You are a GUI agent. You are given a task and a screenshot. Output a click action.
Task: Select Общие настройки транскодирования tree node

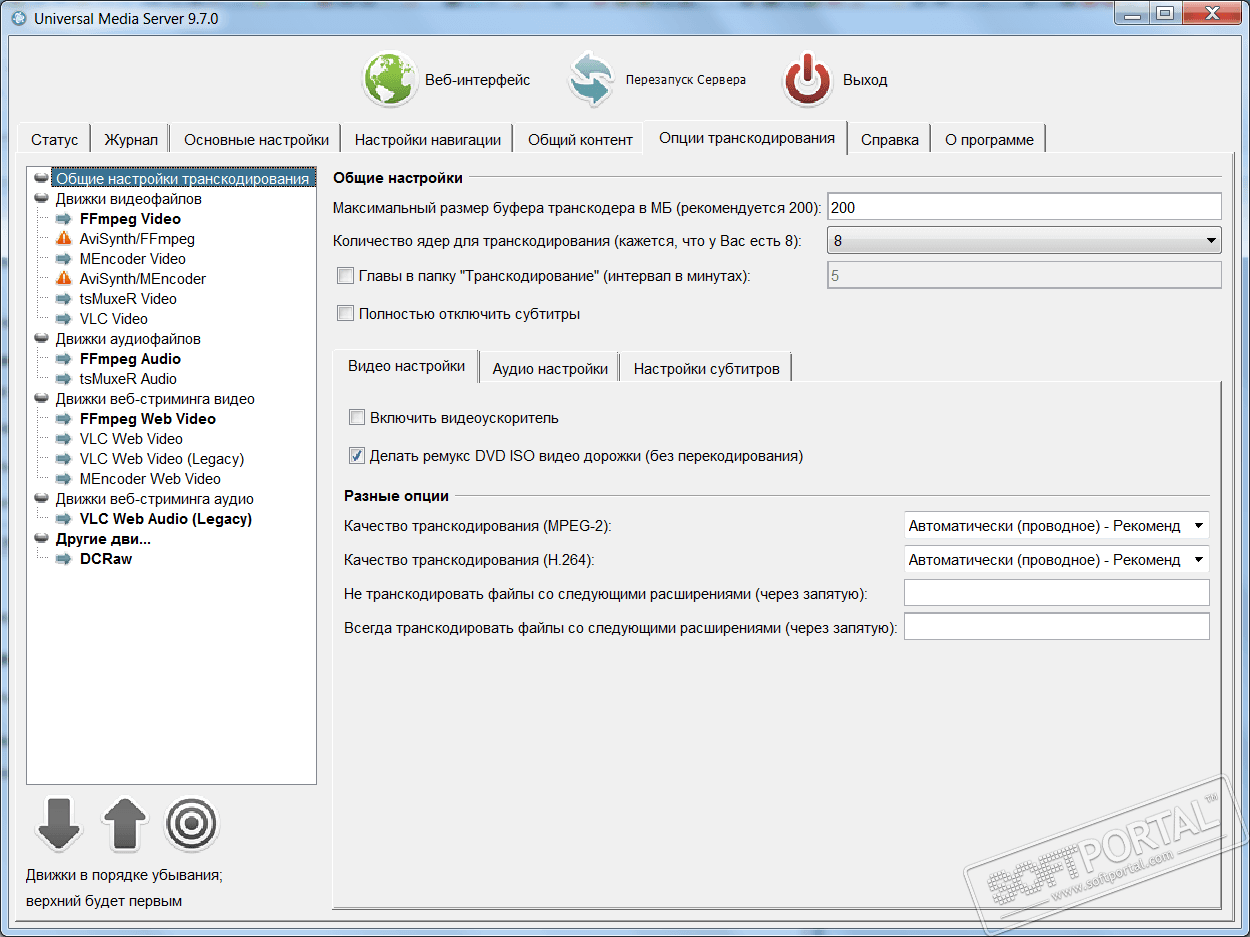182,179
